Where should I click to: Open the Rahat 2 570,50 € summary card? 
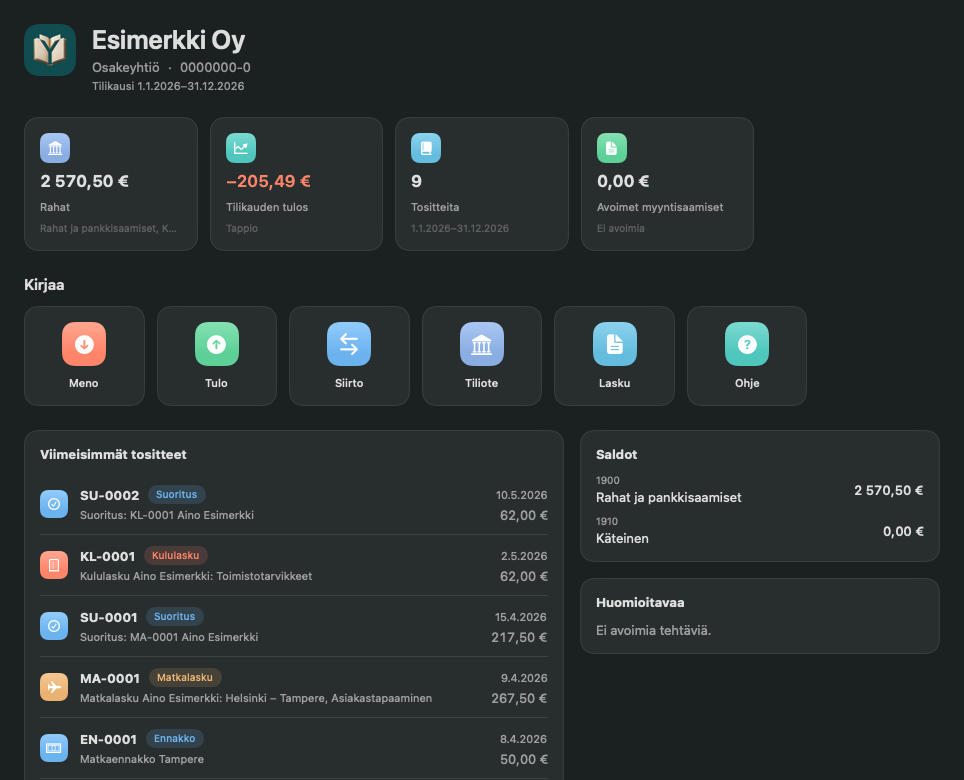pyautogui.click(x=111, y=184)
